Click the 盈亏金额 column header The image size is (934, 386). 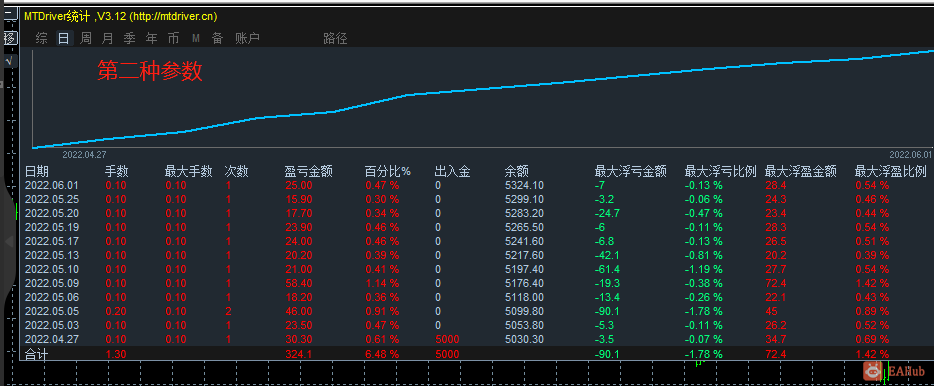click(x=309, y=172)
